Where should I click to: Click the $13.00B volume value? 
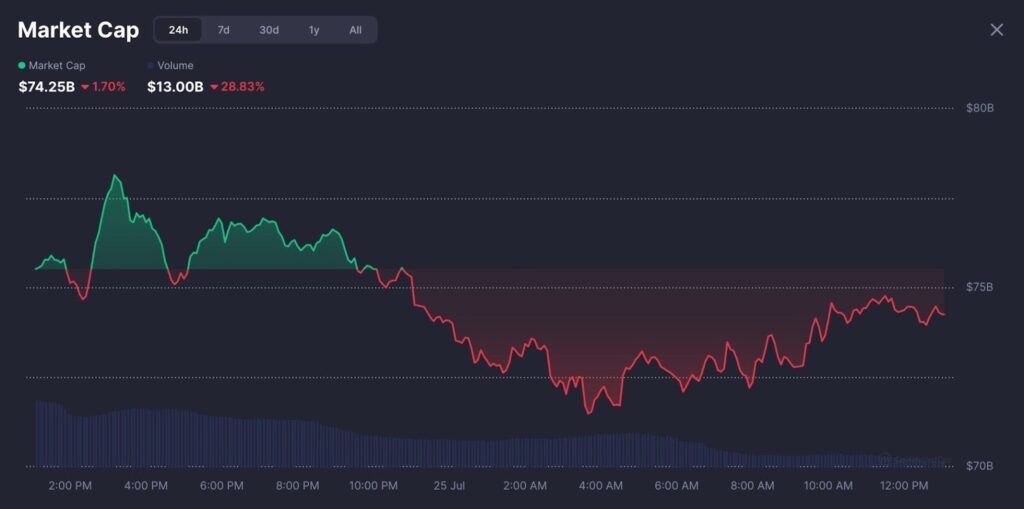pyautogui.click(x=175, y=86)
